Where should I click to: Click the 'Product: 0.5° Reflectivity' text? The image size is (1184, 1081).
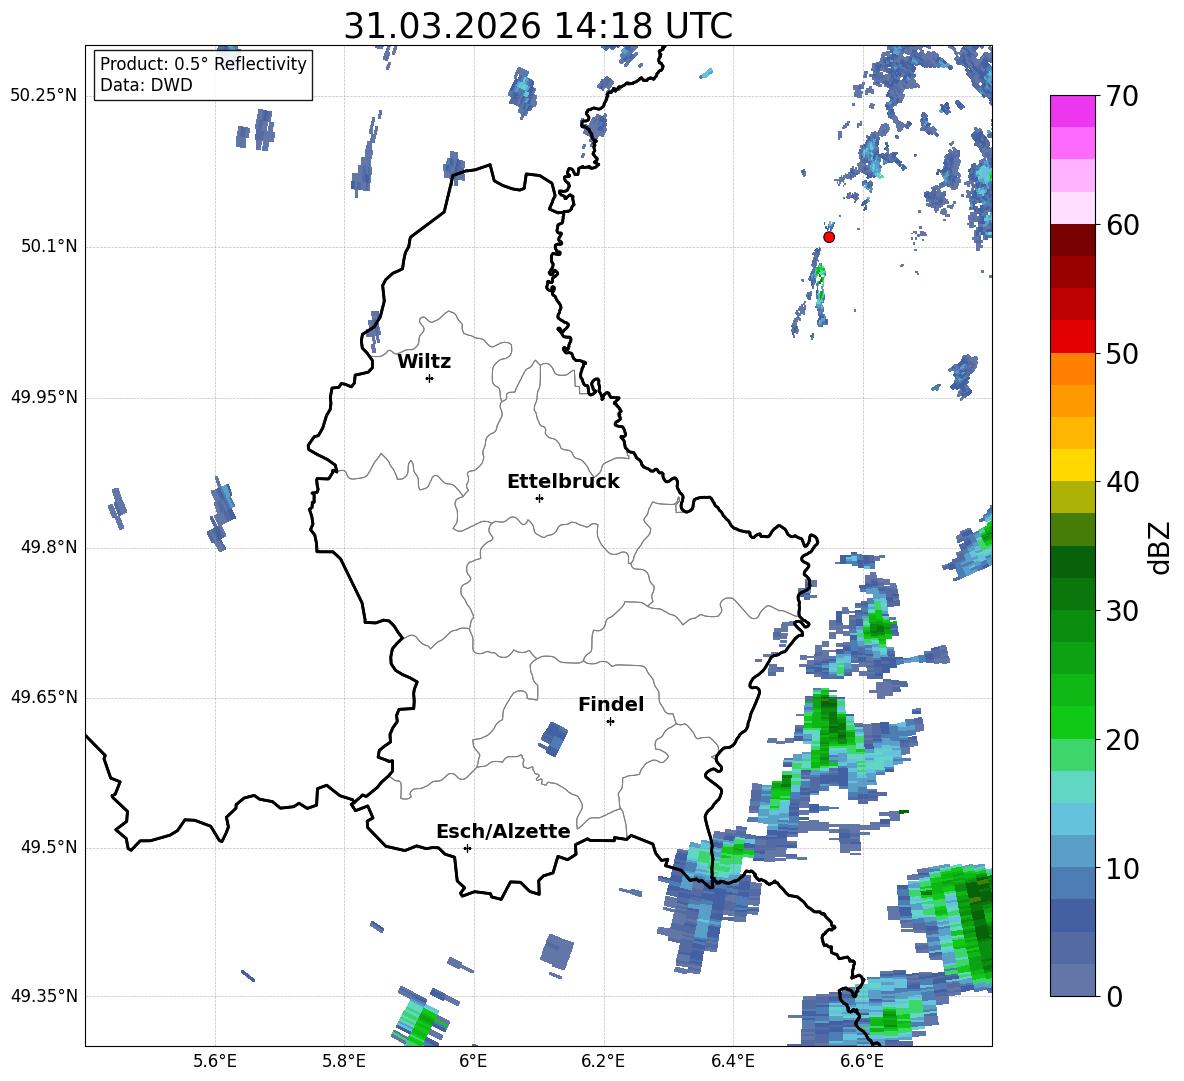(203, 64)
